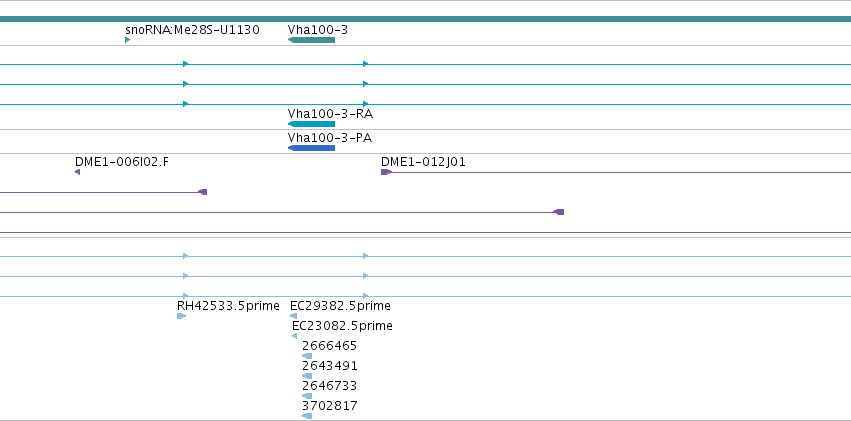Open the DME1-012J01 feature label
851x421 pixels.
pyautogui.click(x=423, y=162)
